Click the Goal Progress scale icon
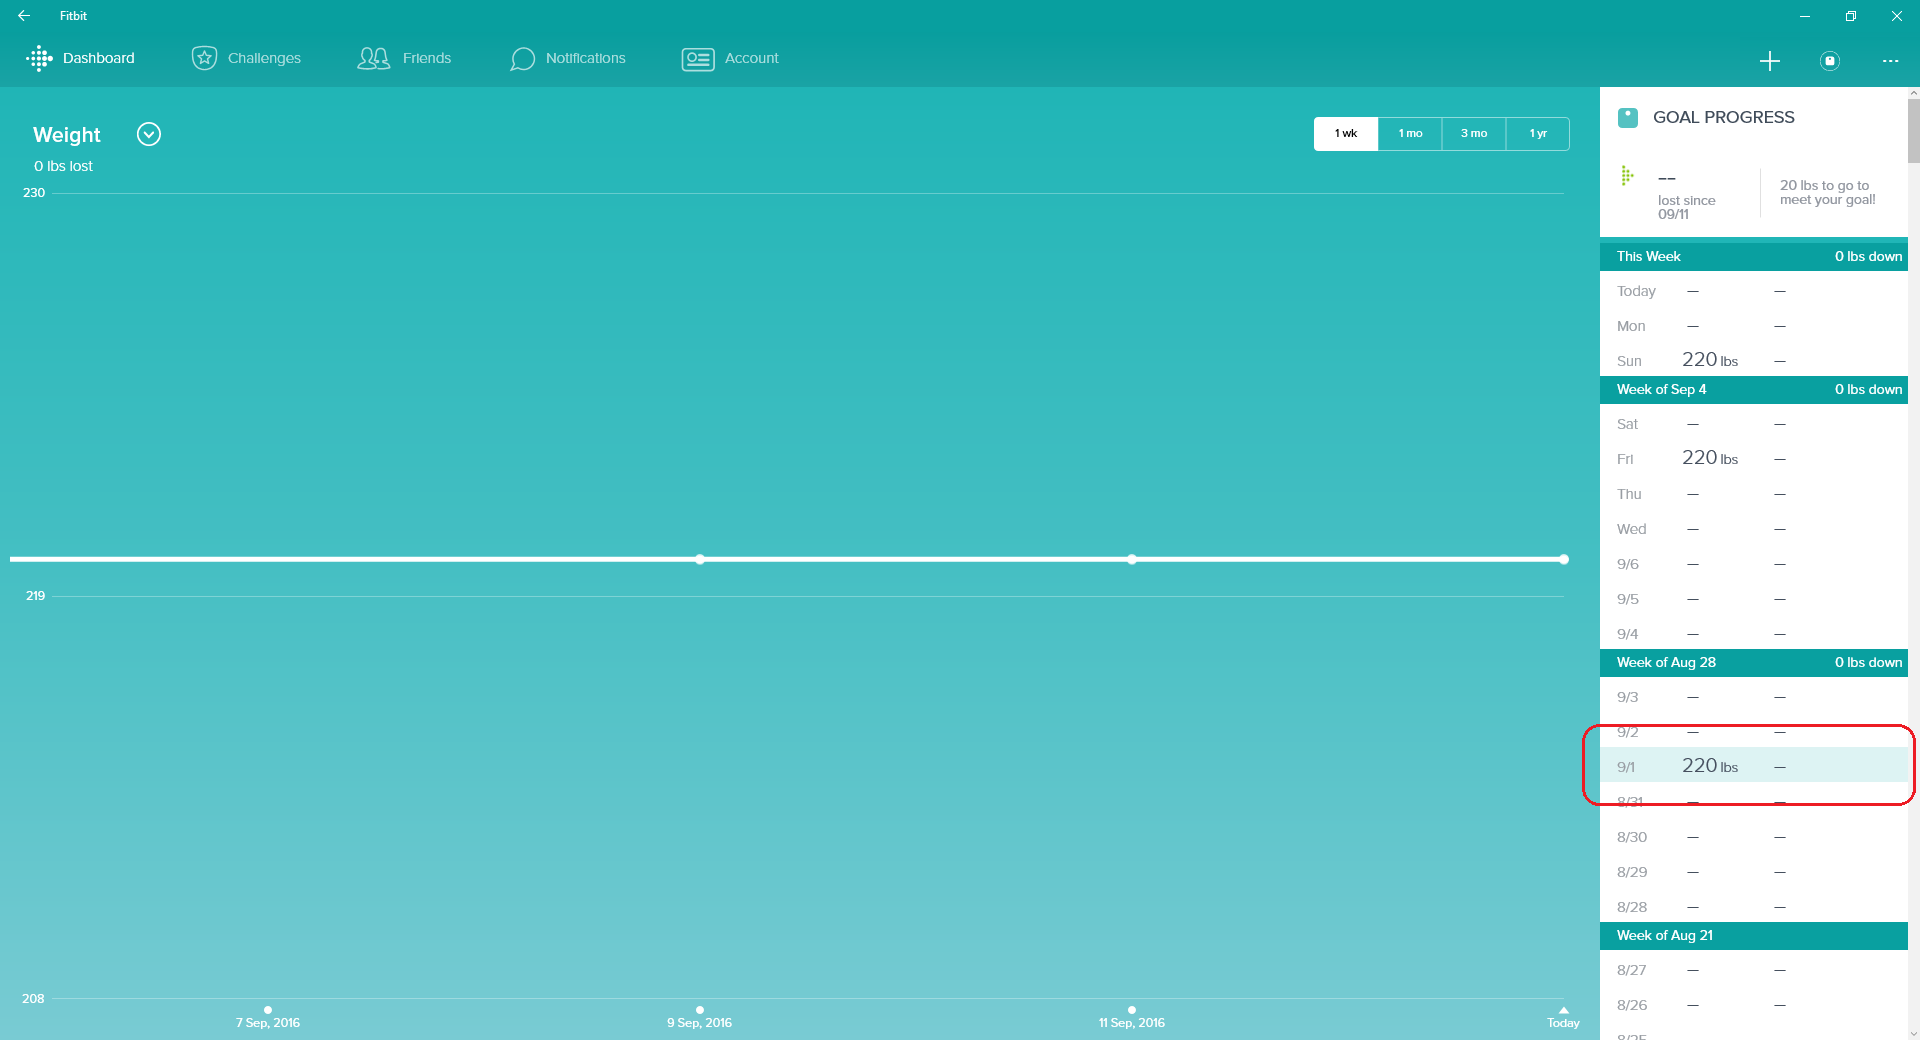The image size is (1932, 1040). click(x=1627, y=117)
